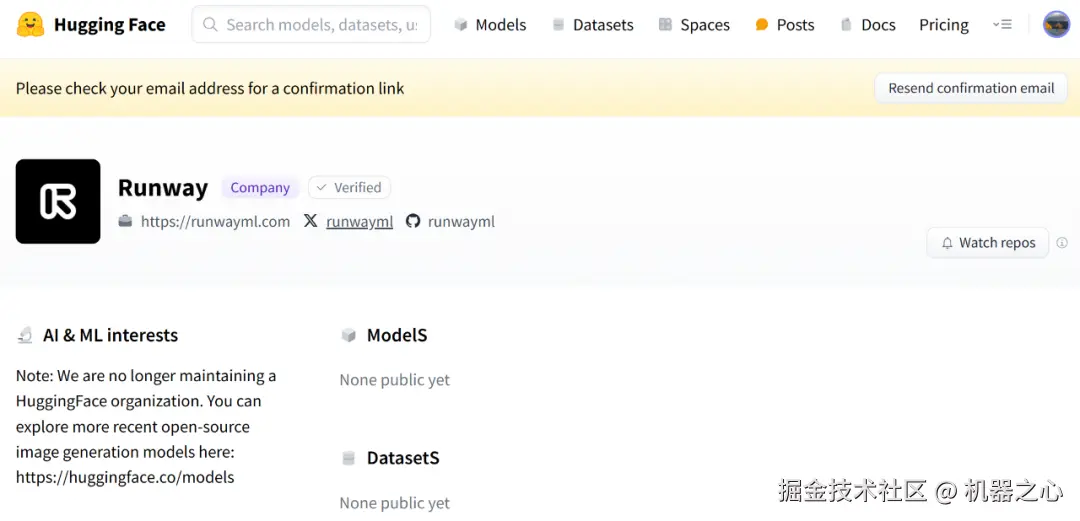Go to the Datasets nav item
Viewport: 1080px width, 521px height.
(x=592, y=24)
